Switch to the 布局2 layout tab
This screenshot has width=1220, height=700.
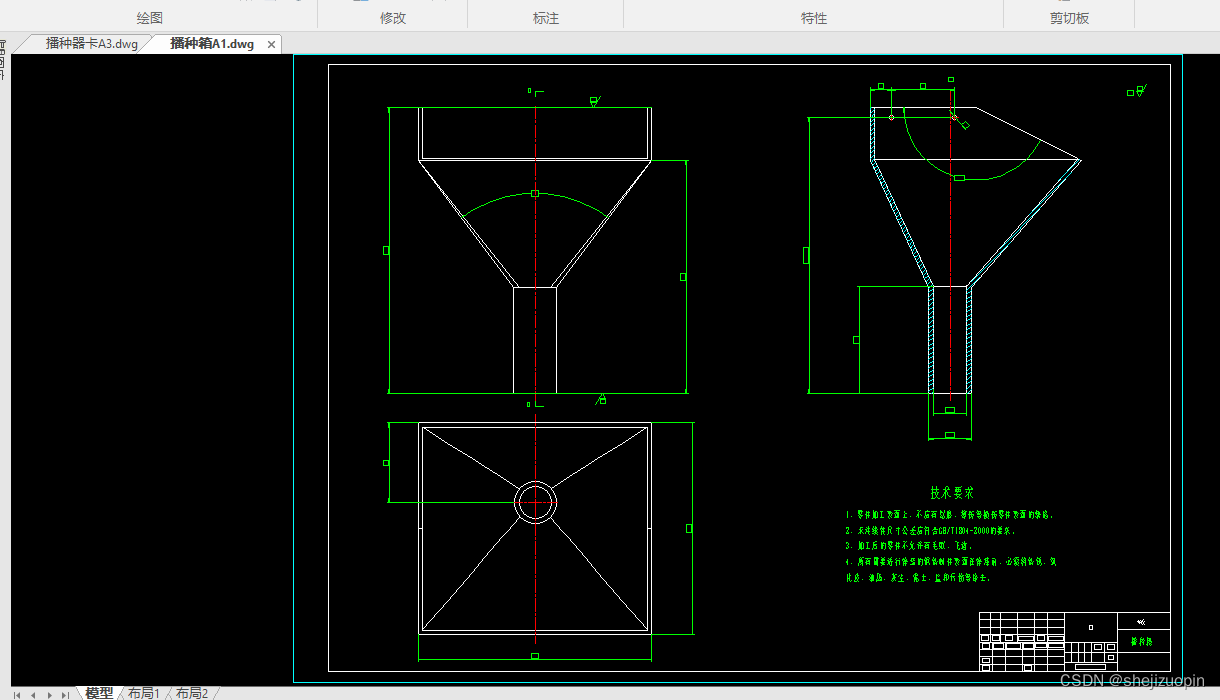192,693
